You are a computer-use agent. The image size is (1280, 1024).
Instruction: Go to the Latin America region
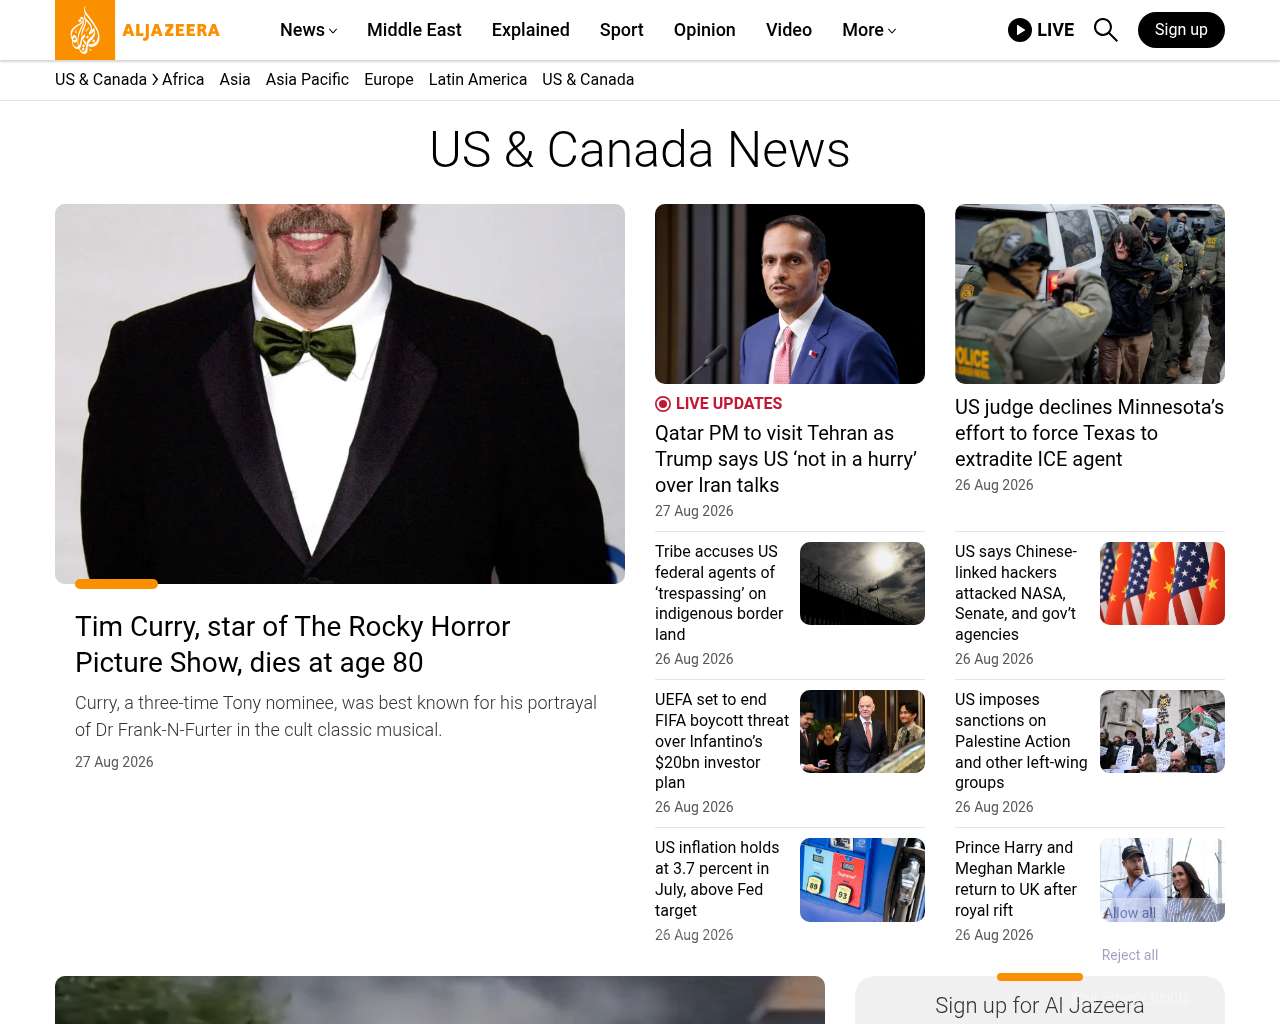pyautogui.click(x=478, y=80)
